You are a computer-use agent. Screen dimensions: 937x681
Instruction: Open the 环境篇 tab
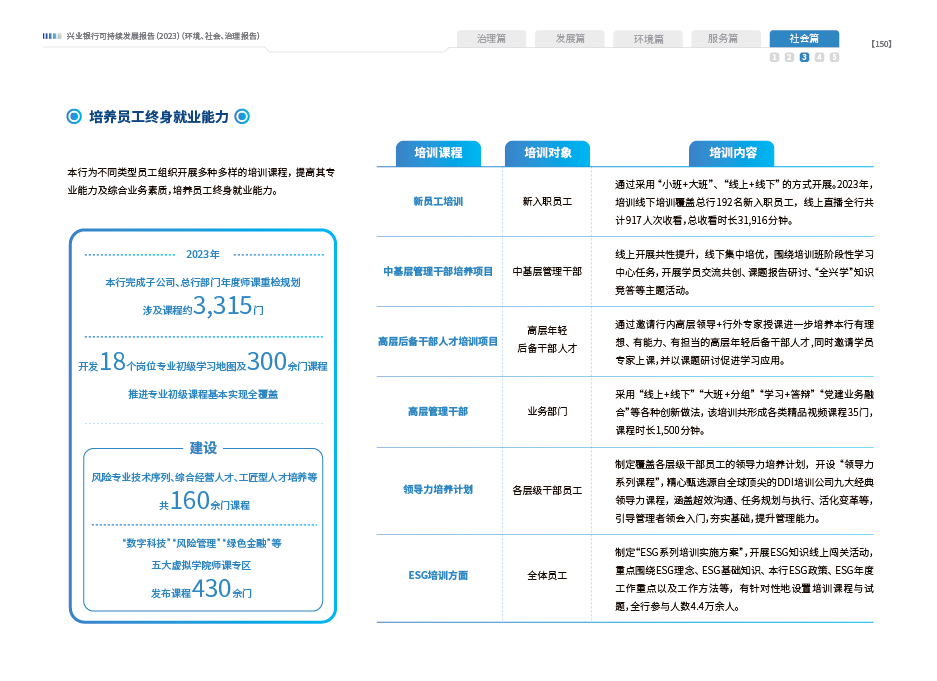click(x=647, y=39)
